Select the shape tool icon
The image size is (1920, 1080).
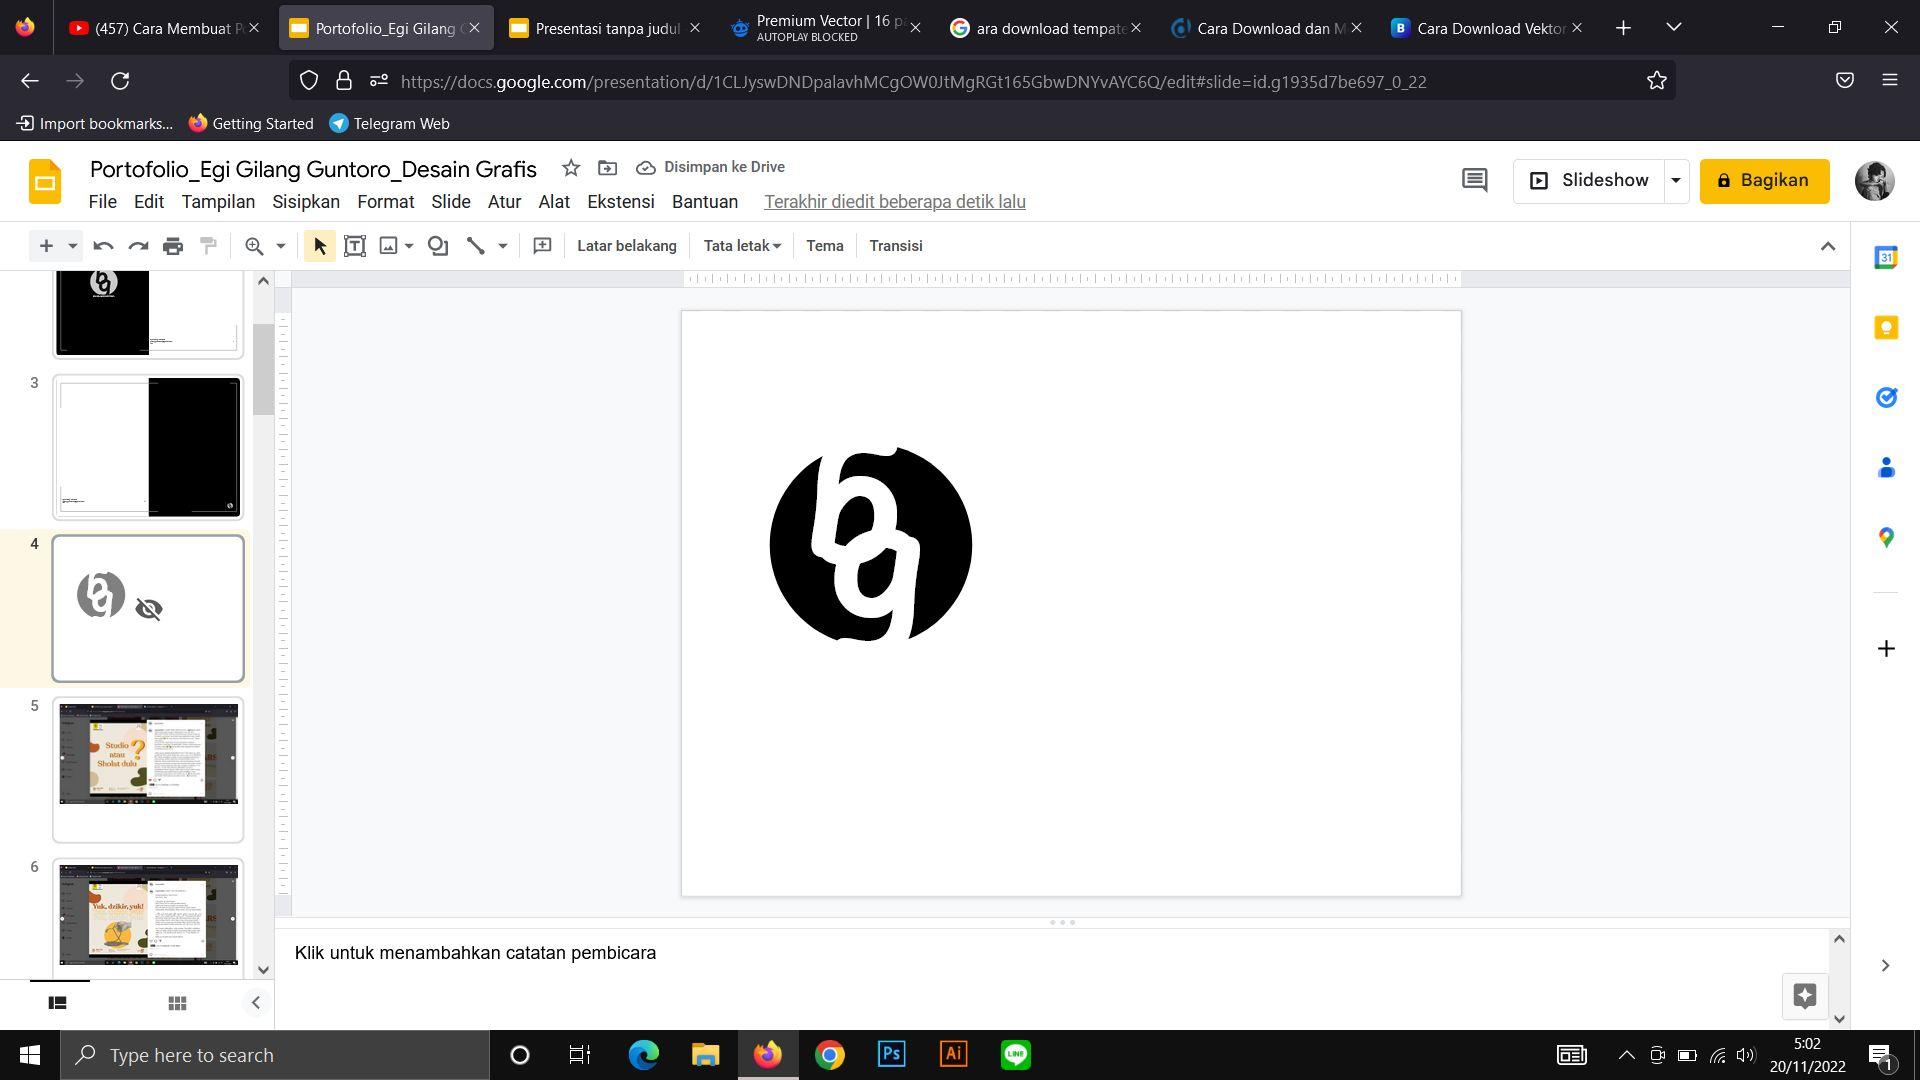click(438, 246)
